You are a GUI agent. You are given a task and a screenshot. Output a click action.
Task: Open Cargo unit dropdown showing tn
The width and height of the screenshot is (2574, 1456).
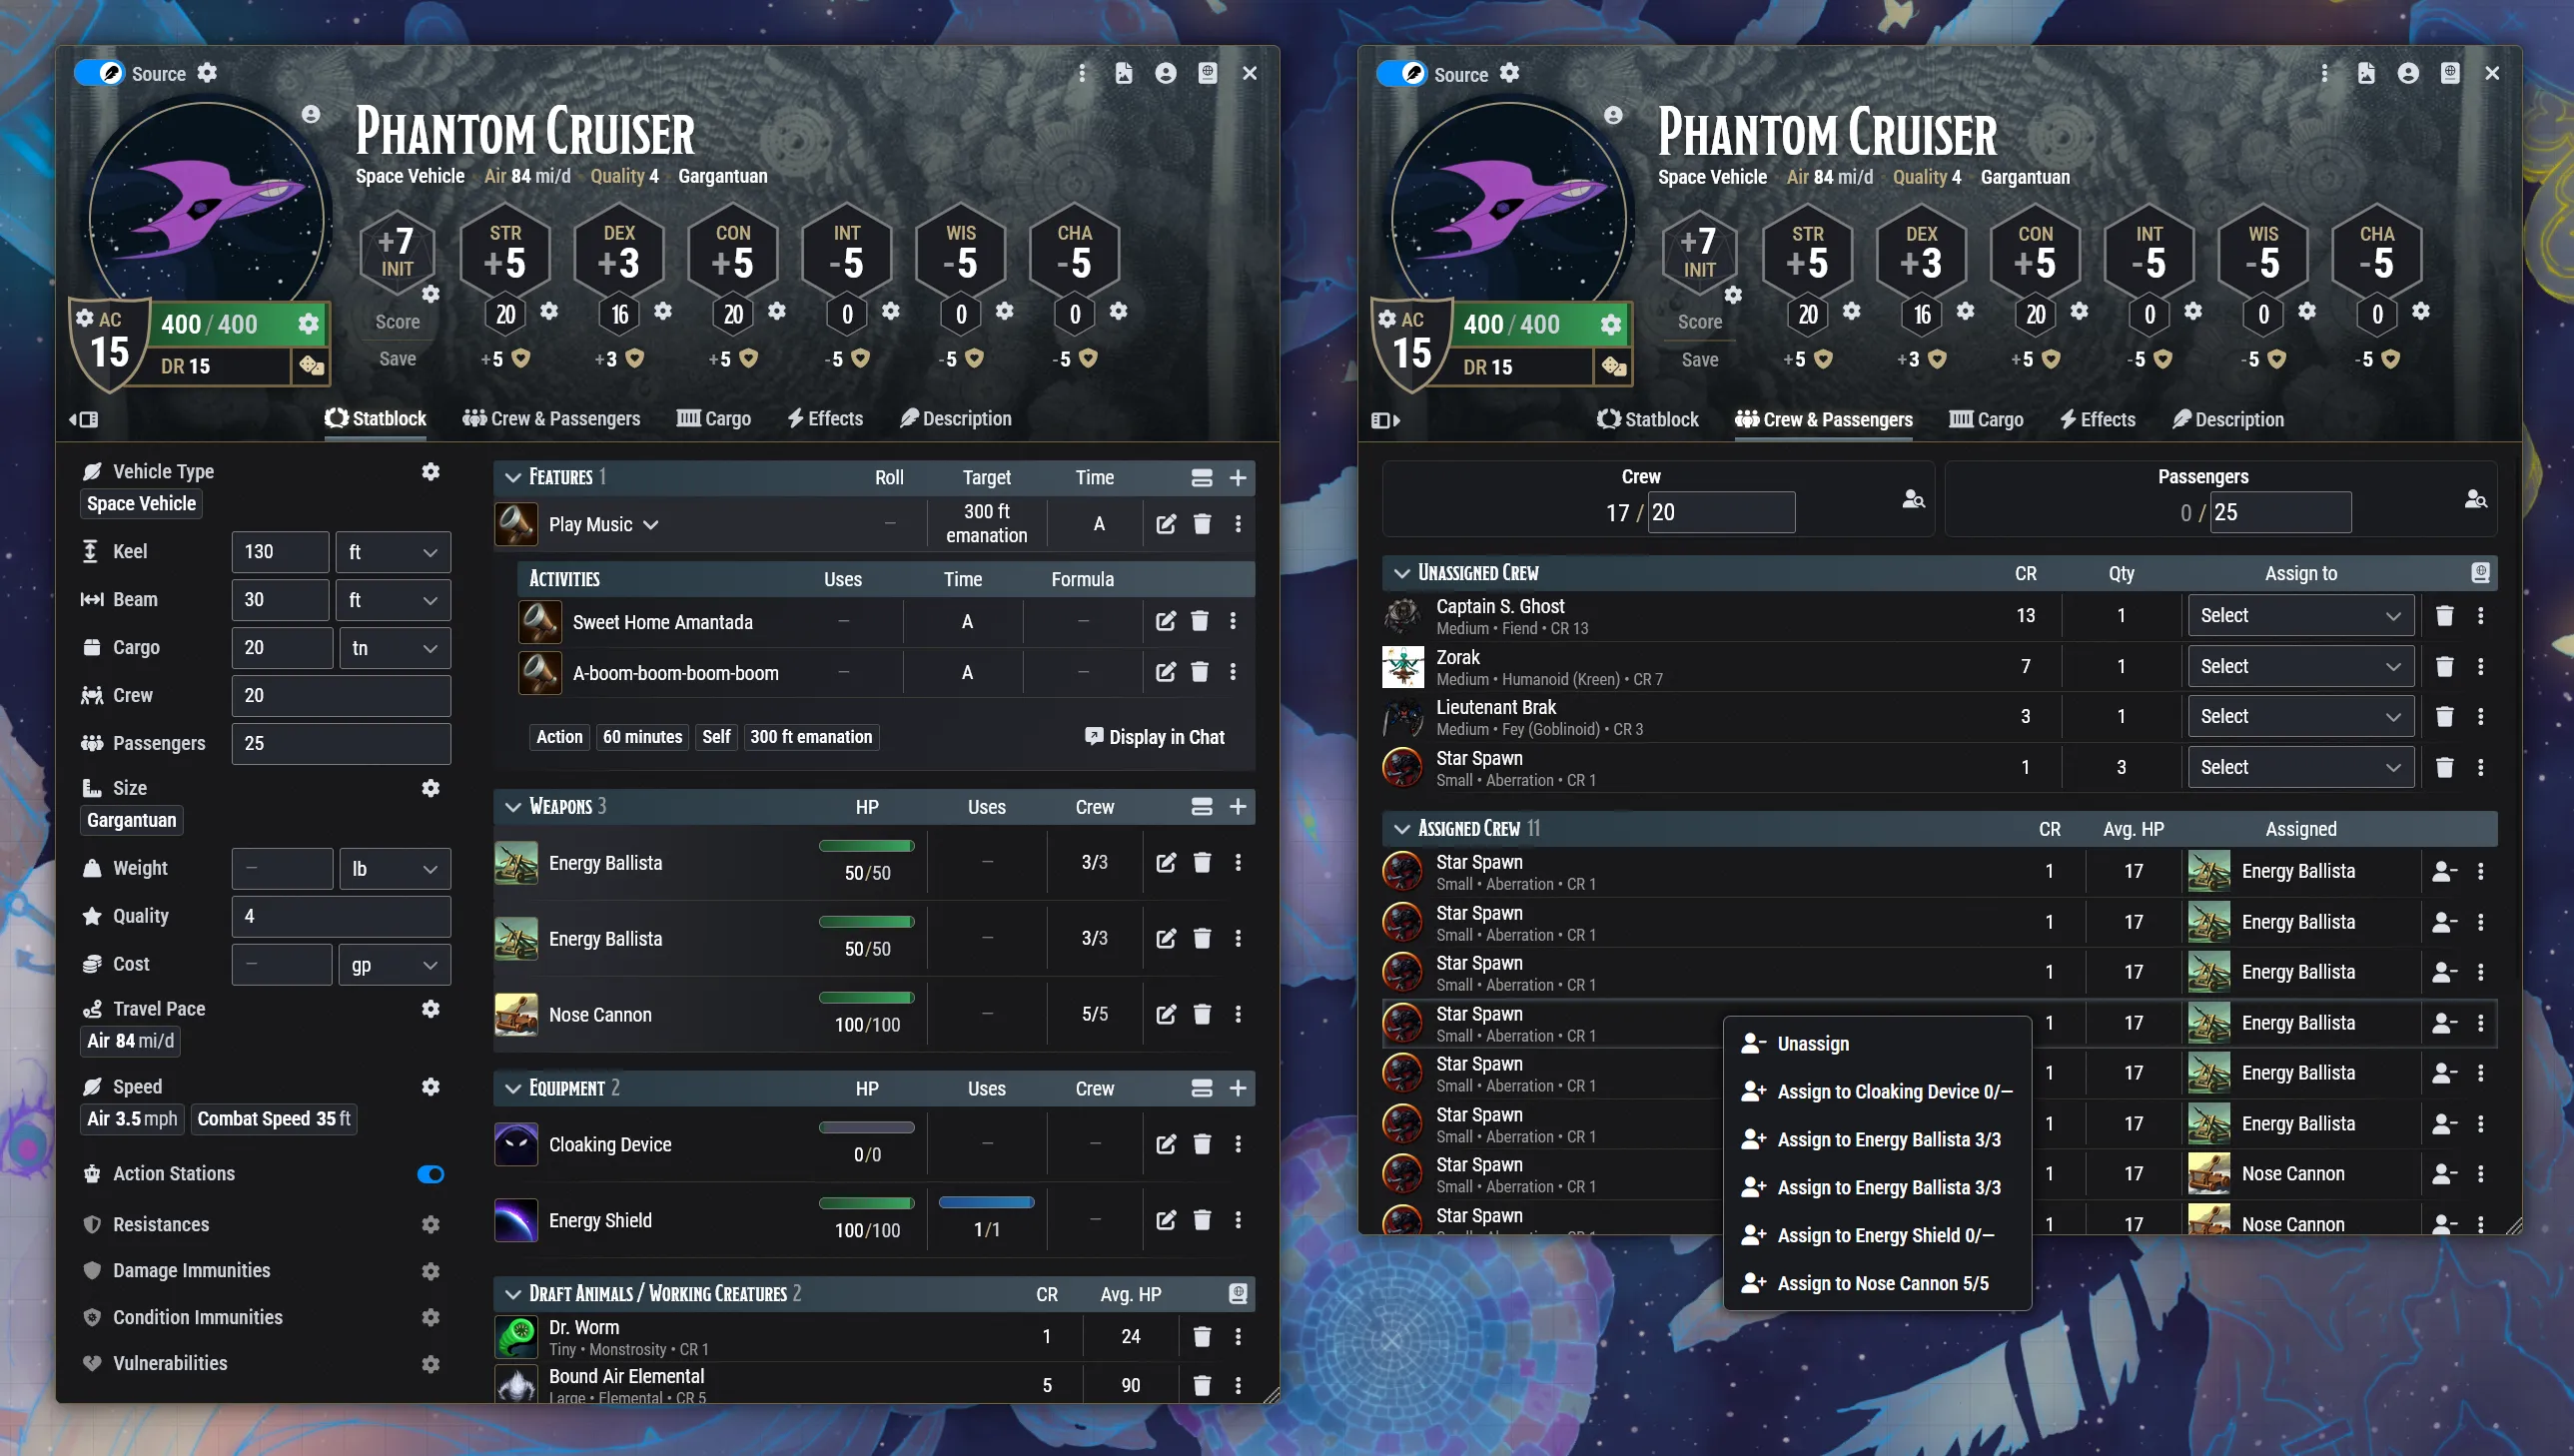[394, 648]
